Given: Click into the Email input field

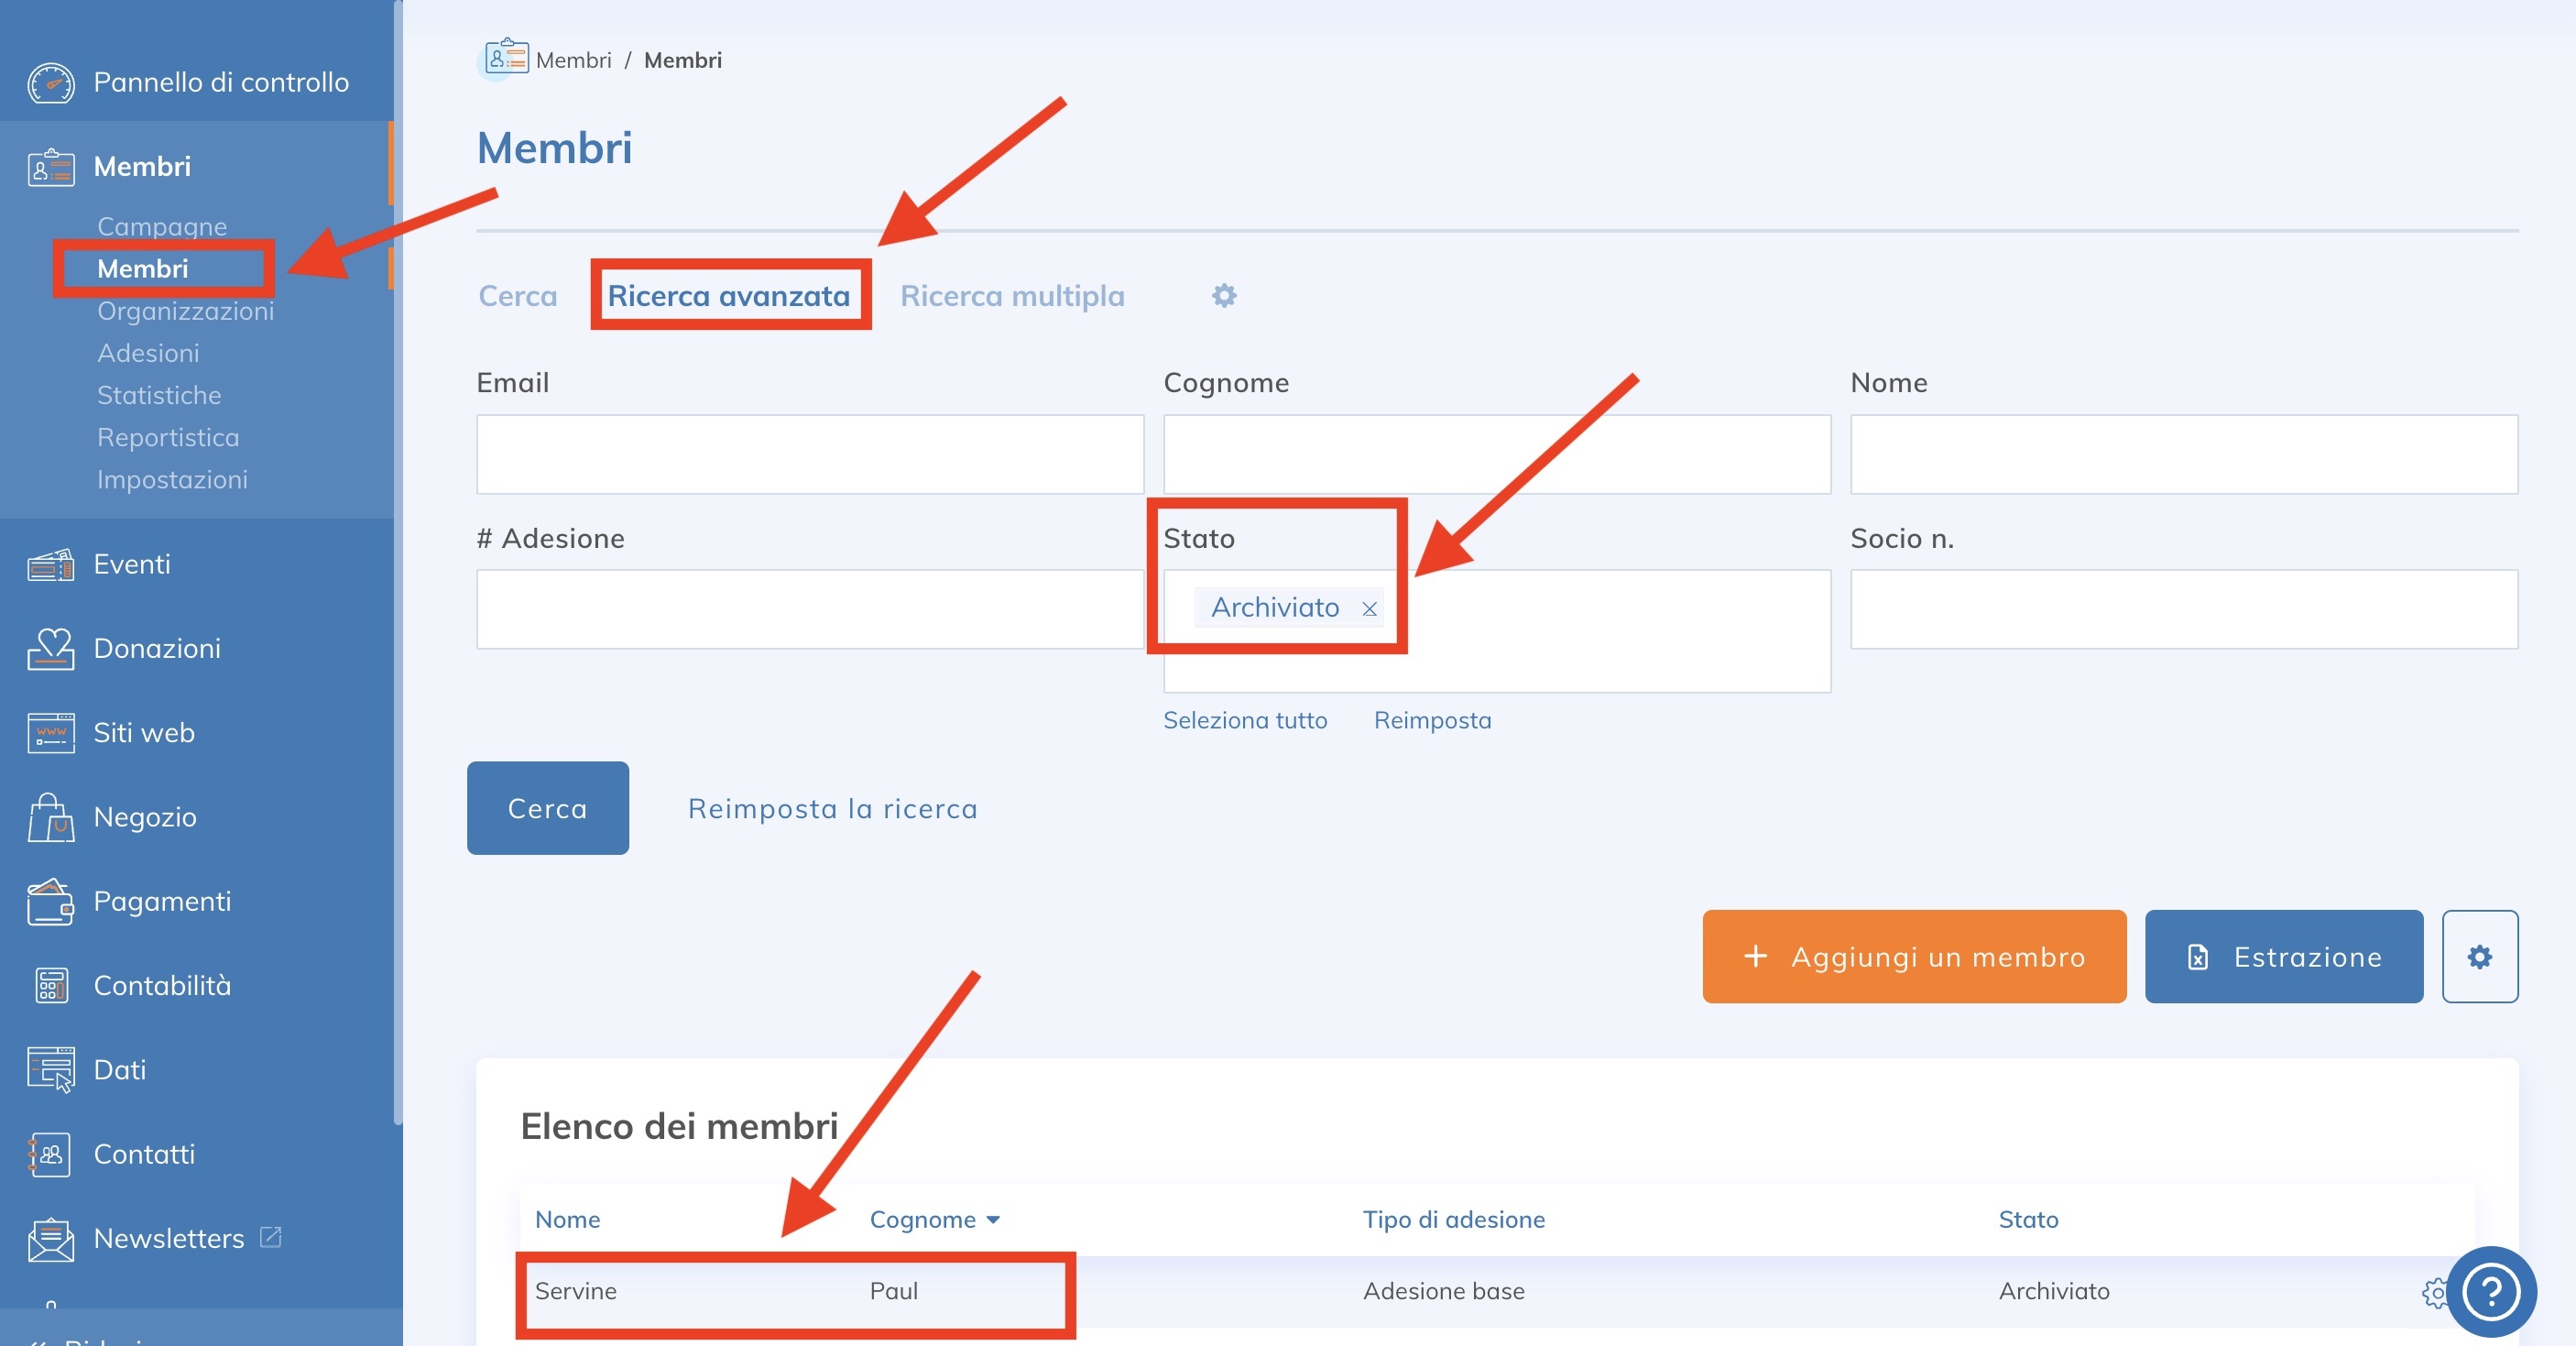Looking at the screenshot, I should (809, 454).
